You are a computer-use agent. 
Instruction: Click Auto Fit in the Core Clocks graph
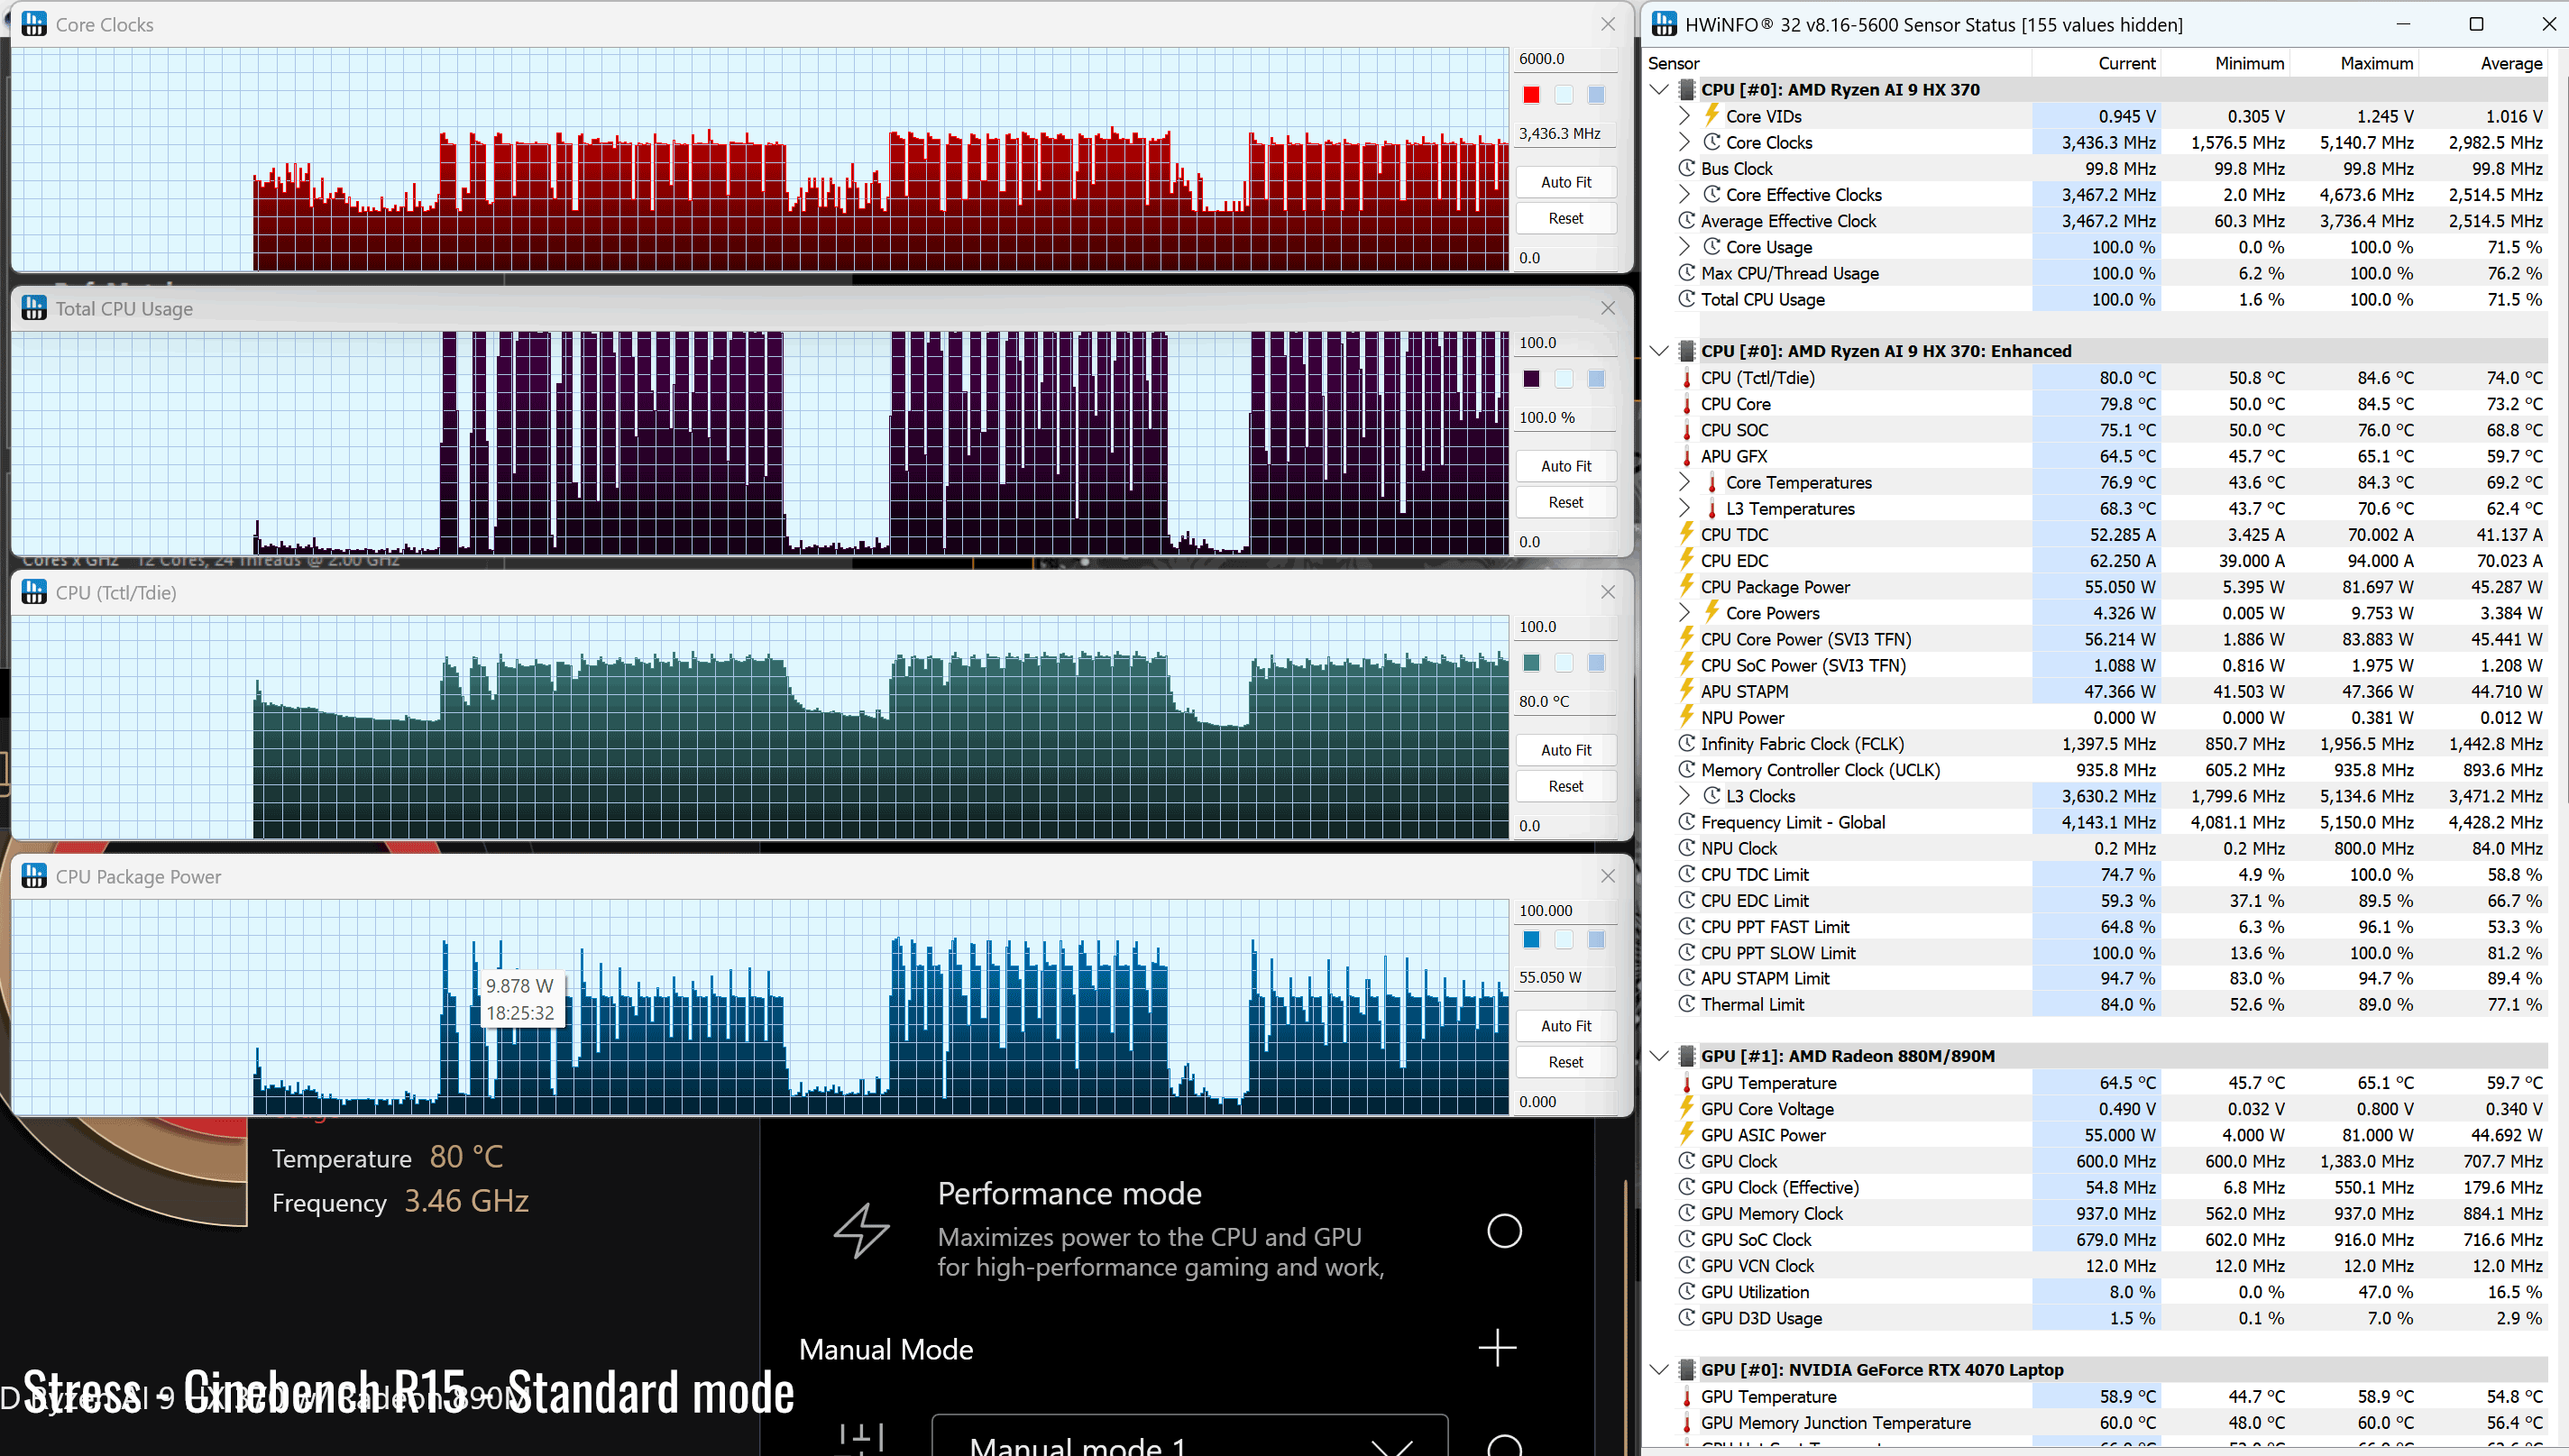[x=1566, y=182]
